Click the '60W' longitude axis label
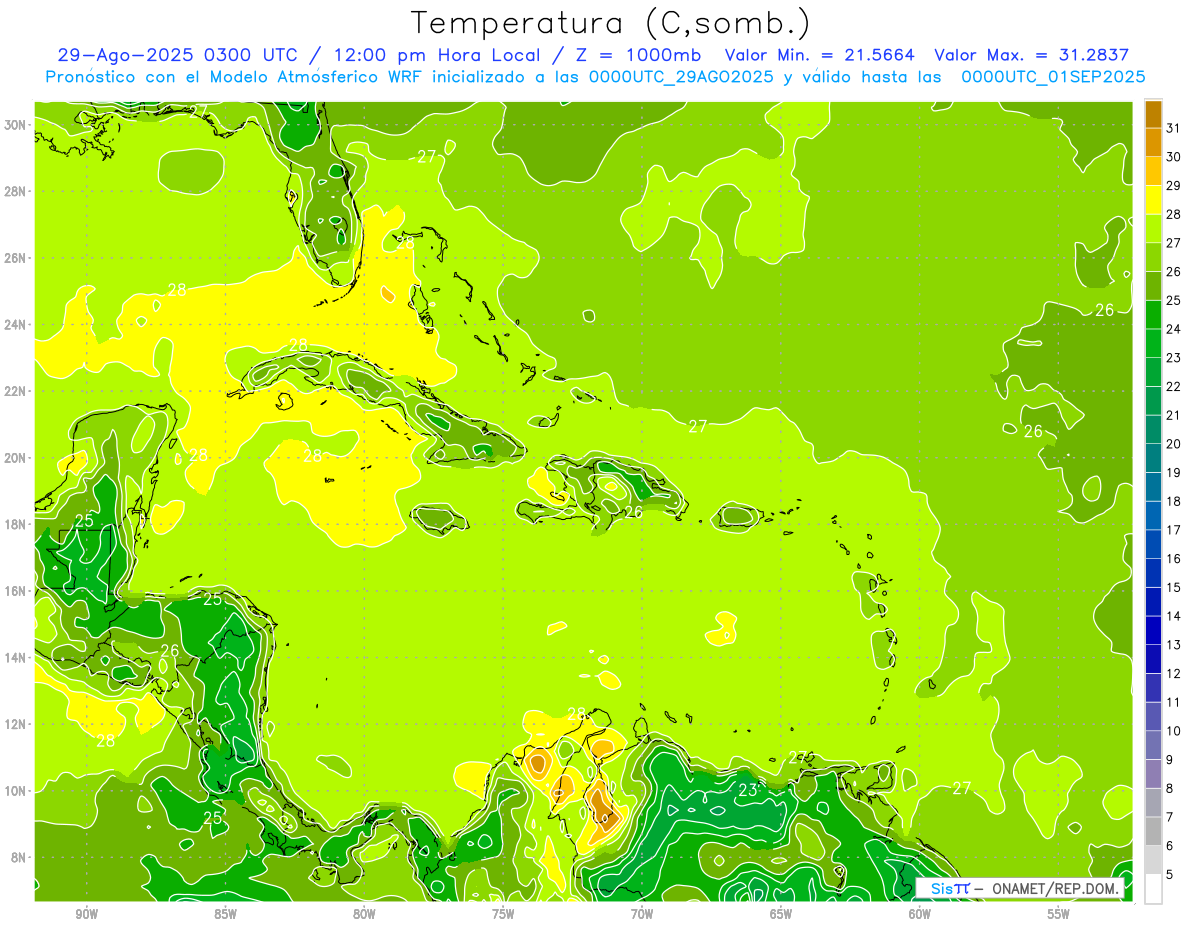 pyautogui.click(x=920, y=914)
